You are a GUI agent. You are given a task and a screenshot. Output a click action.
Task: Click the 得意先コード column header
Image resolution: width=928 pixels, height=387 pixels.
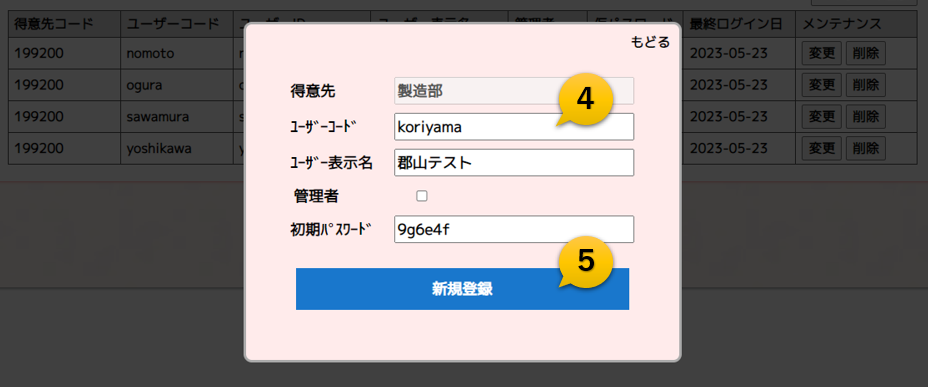click(65, 24)
